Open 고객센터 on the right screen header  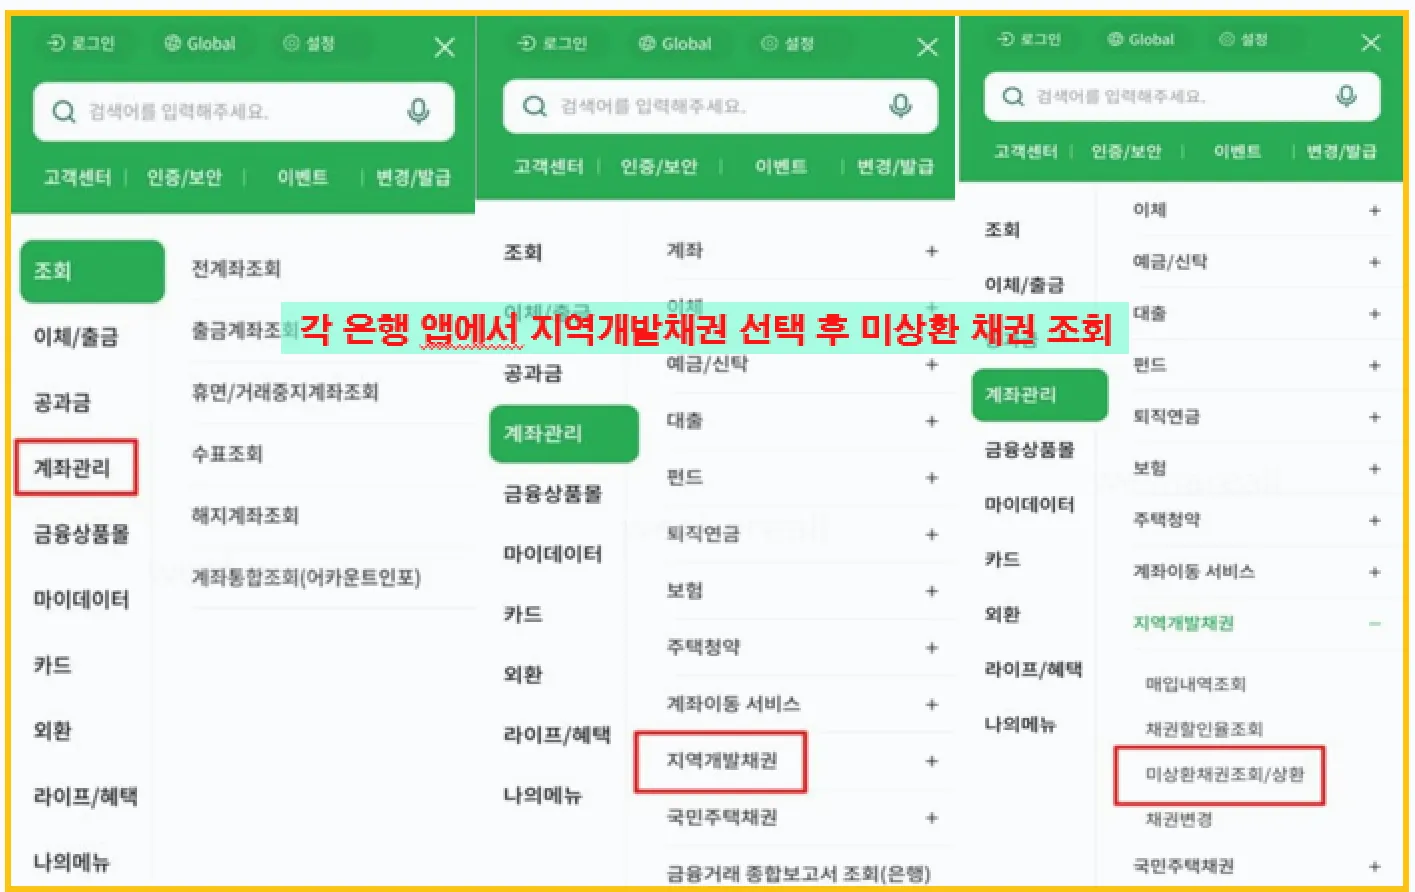pos(1025,151)
